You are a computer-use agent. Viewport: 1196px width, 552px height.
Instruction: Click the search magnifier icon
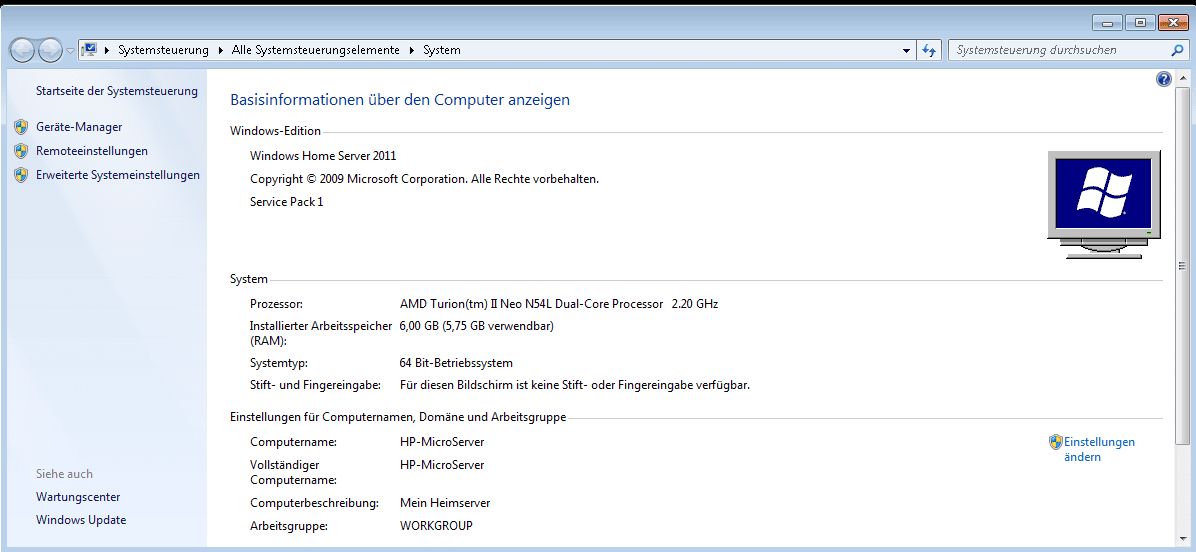1177,50
